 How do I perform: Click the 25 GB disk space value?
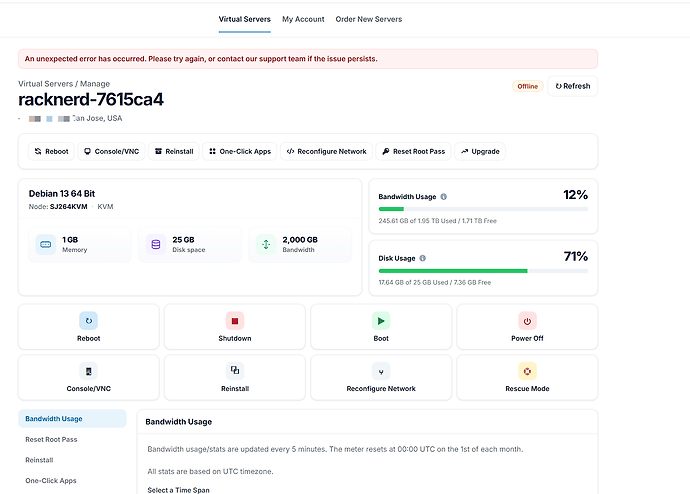(183, 240)
